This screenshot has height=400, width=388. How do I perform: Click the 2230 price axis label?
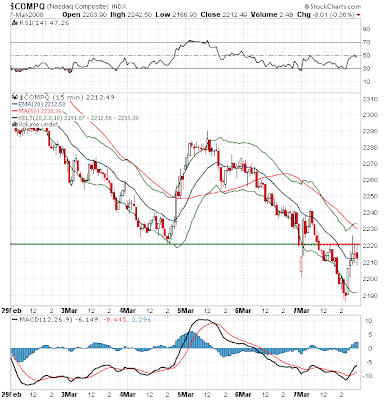coord(370,229)
